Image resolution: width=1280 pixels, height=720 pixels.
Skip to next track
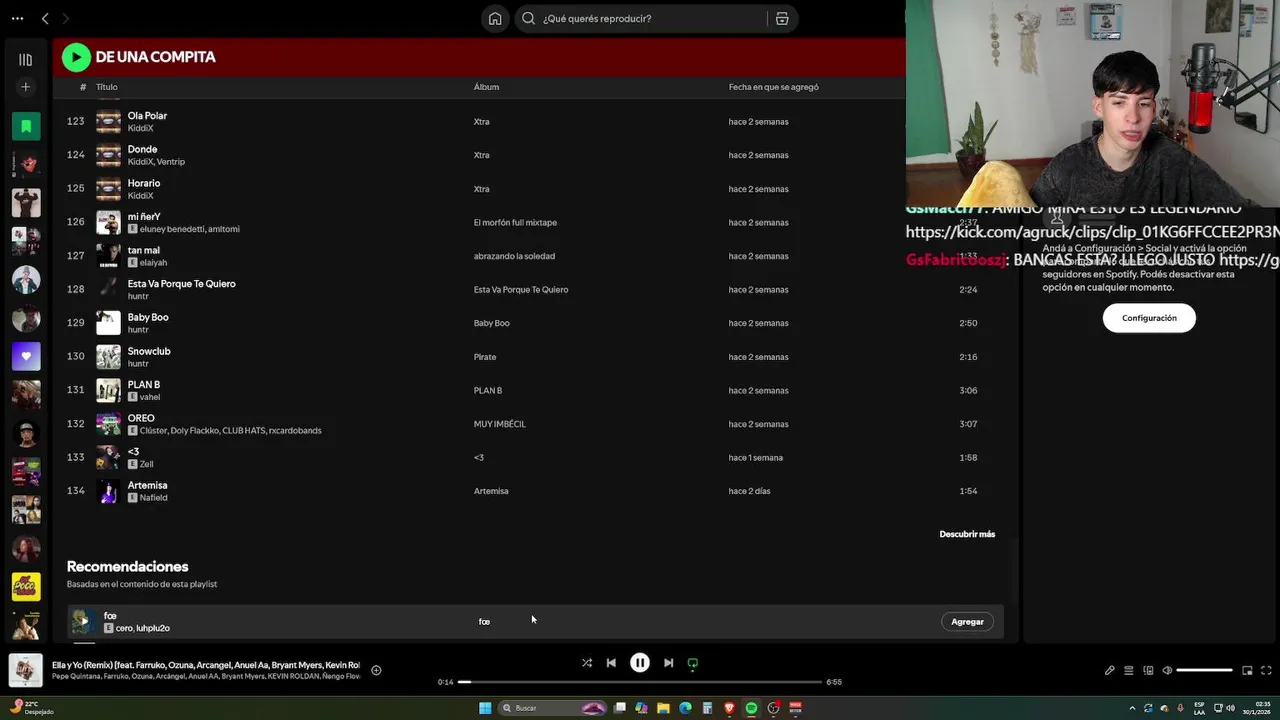pyautogui.click(x=669, y=663)
